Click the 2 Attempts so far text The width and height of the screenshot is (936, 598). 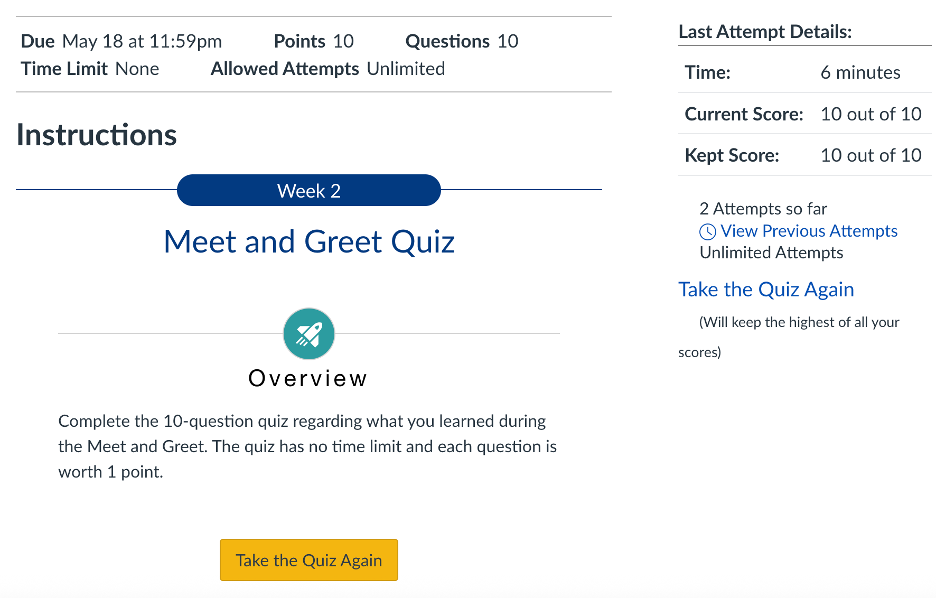[x=763, y=209]
